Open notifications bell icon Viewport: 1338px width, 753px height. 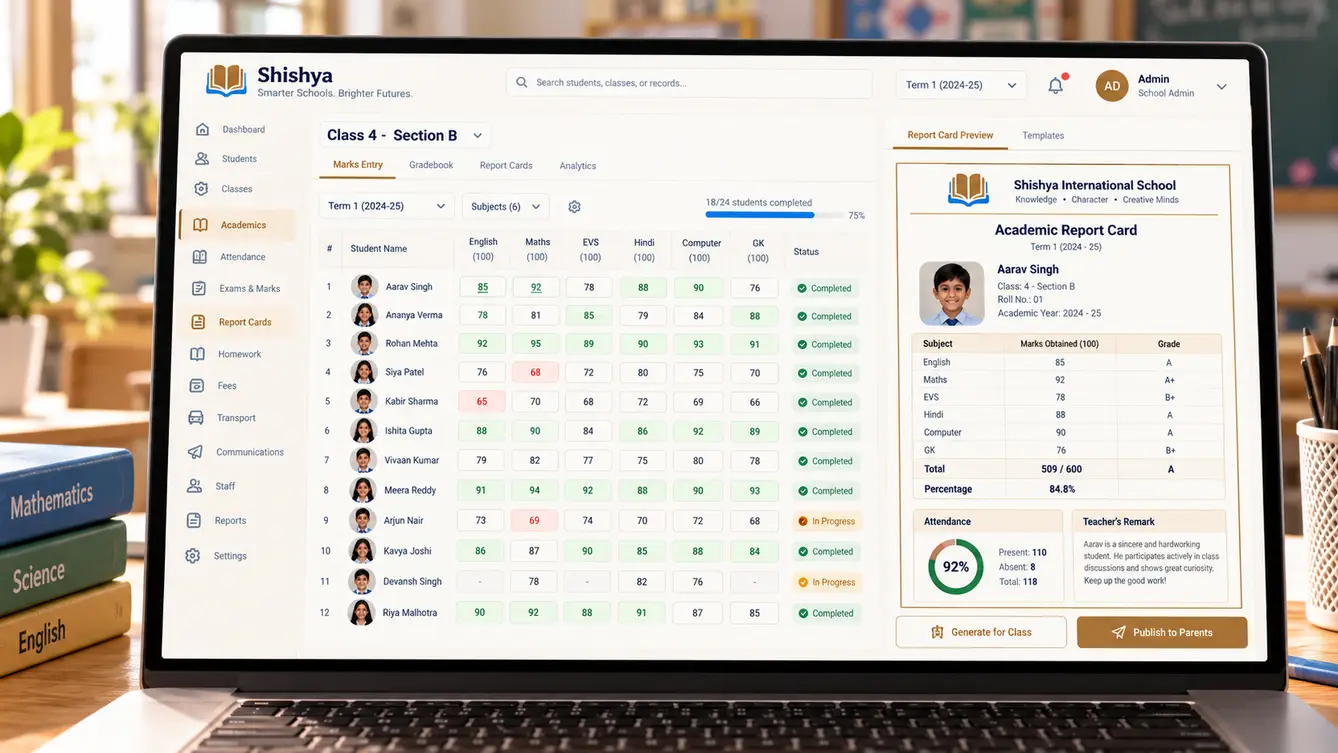(x=1056, y=85)
